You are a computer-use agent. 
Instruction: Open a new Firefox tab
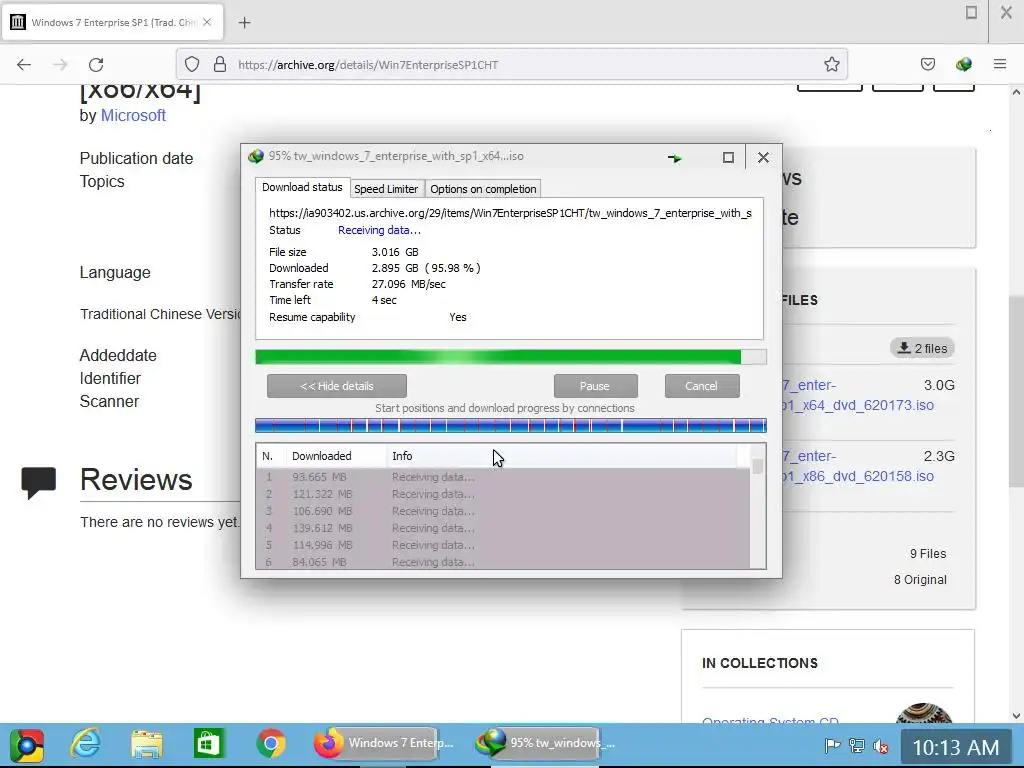244,23
